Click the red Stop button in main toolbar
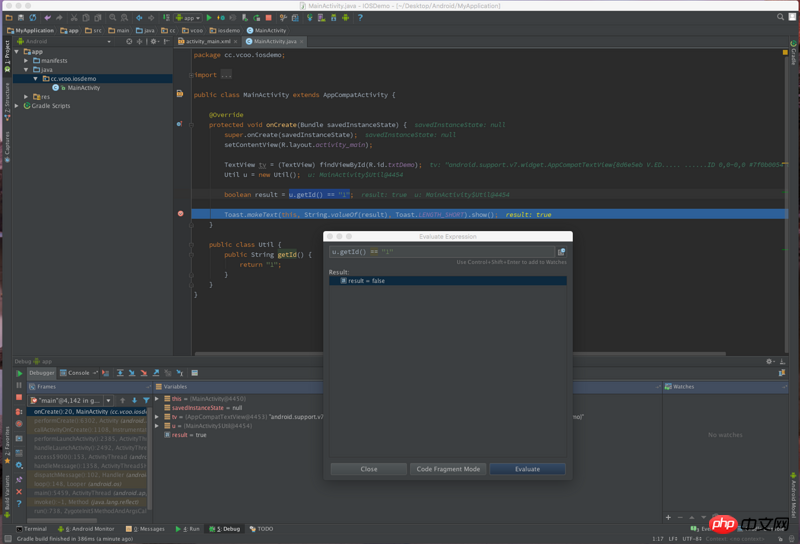 point(268,18)
